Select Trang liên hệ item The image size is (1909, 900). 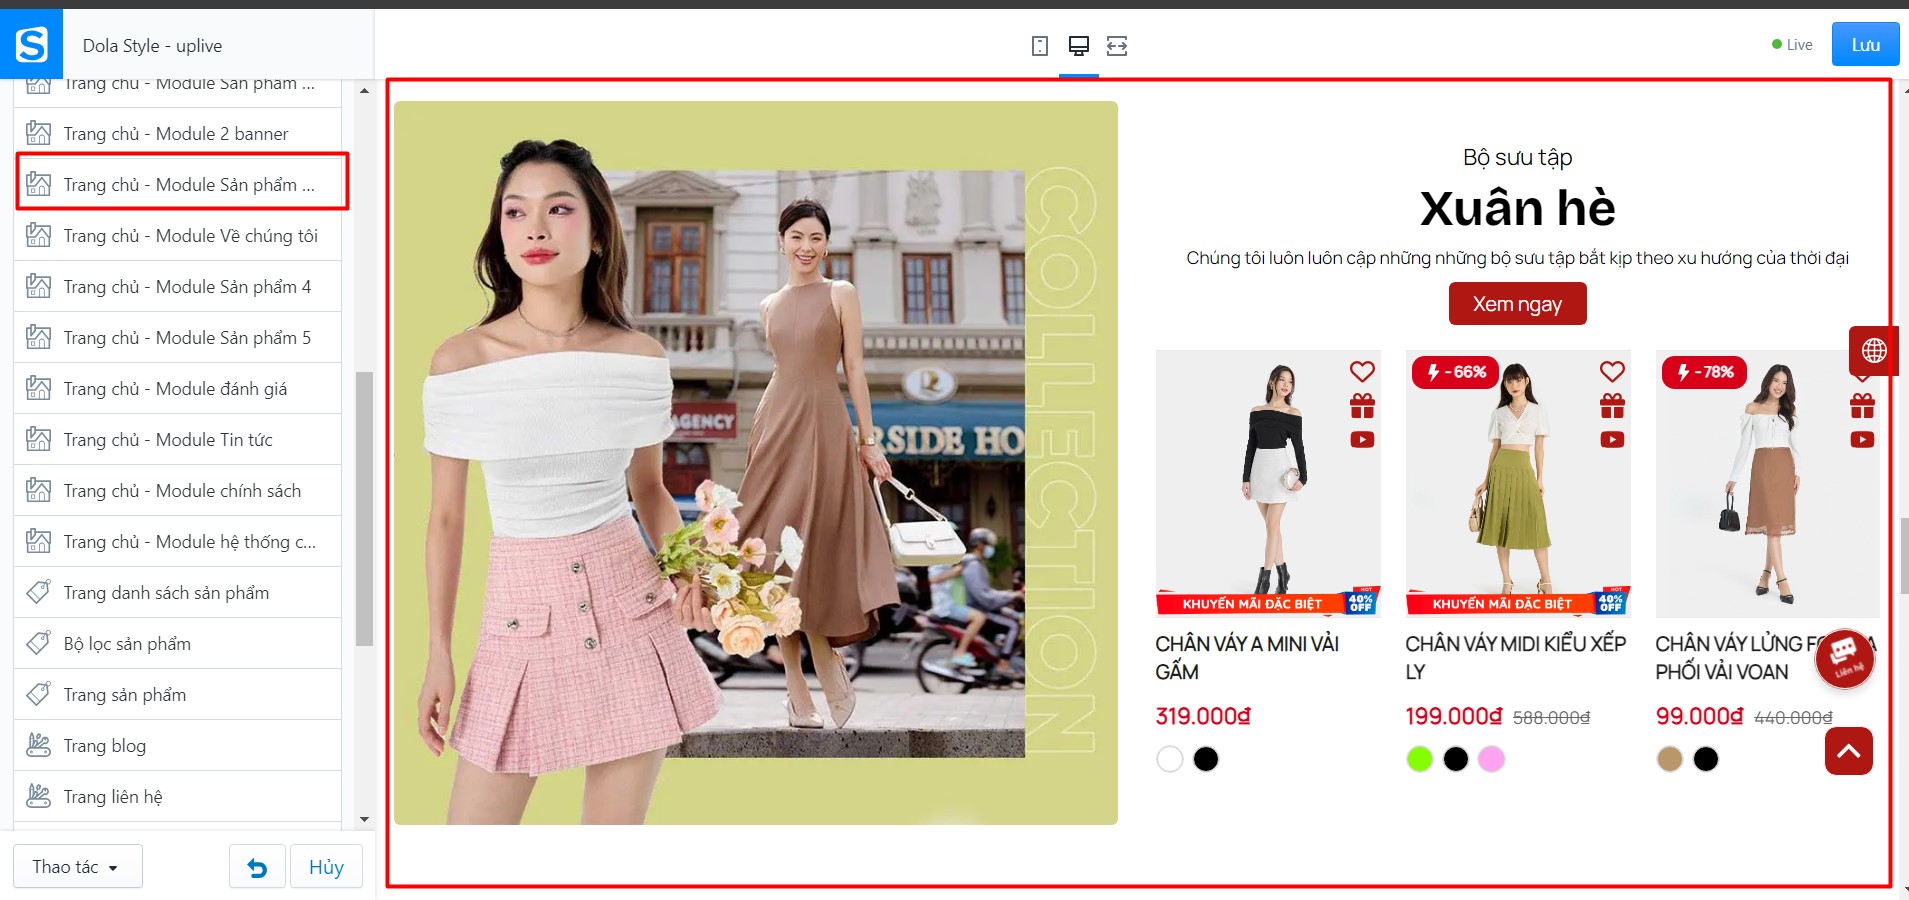click(178, 797)
